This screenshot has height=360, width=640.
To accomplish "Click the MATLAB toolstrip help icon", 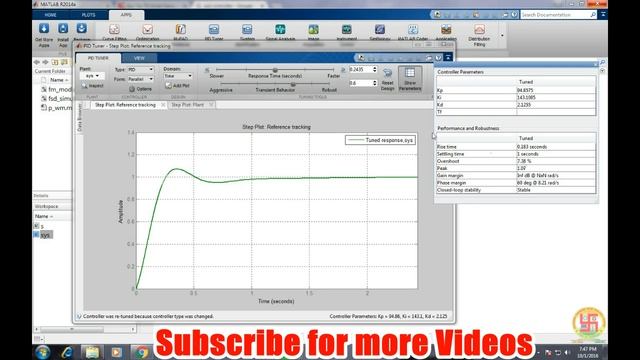I will click(514, 15).
